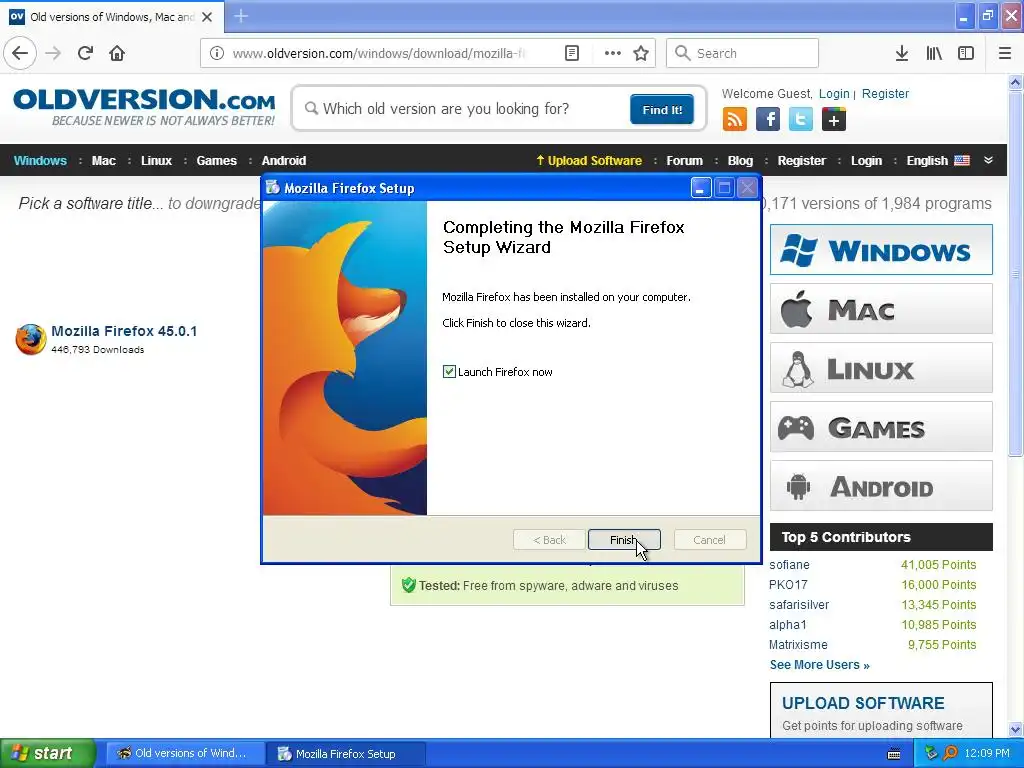Screen dimensions: 1024x768
Task: Open contributor safarisilver profile
Action: point(799,605)
